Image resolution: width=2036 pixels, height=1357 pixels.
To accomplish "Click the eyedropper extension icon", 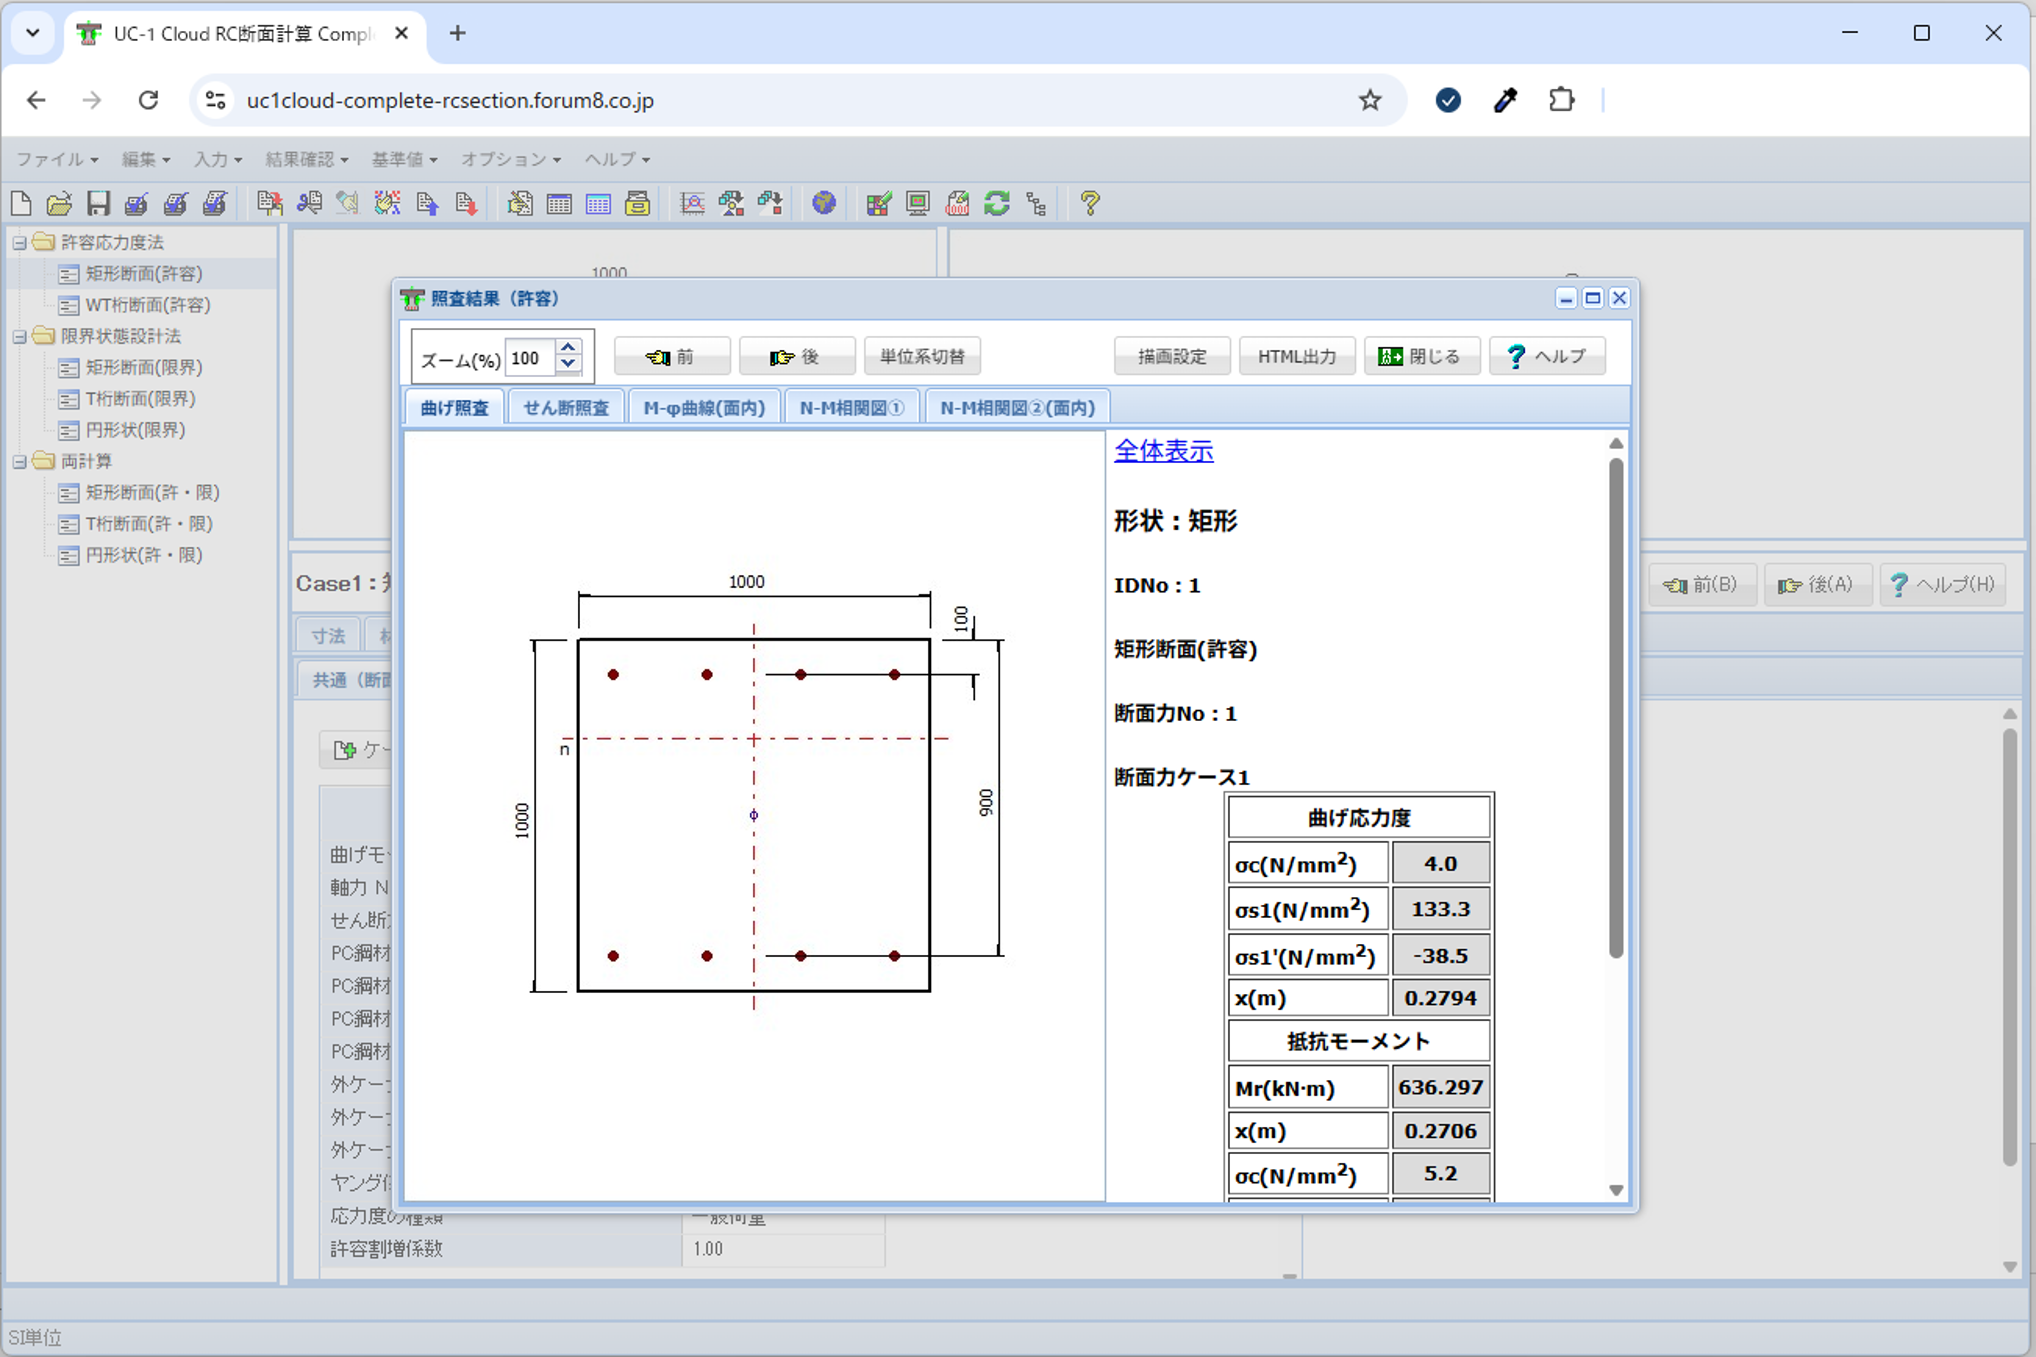I will click(1505, 100).
